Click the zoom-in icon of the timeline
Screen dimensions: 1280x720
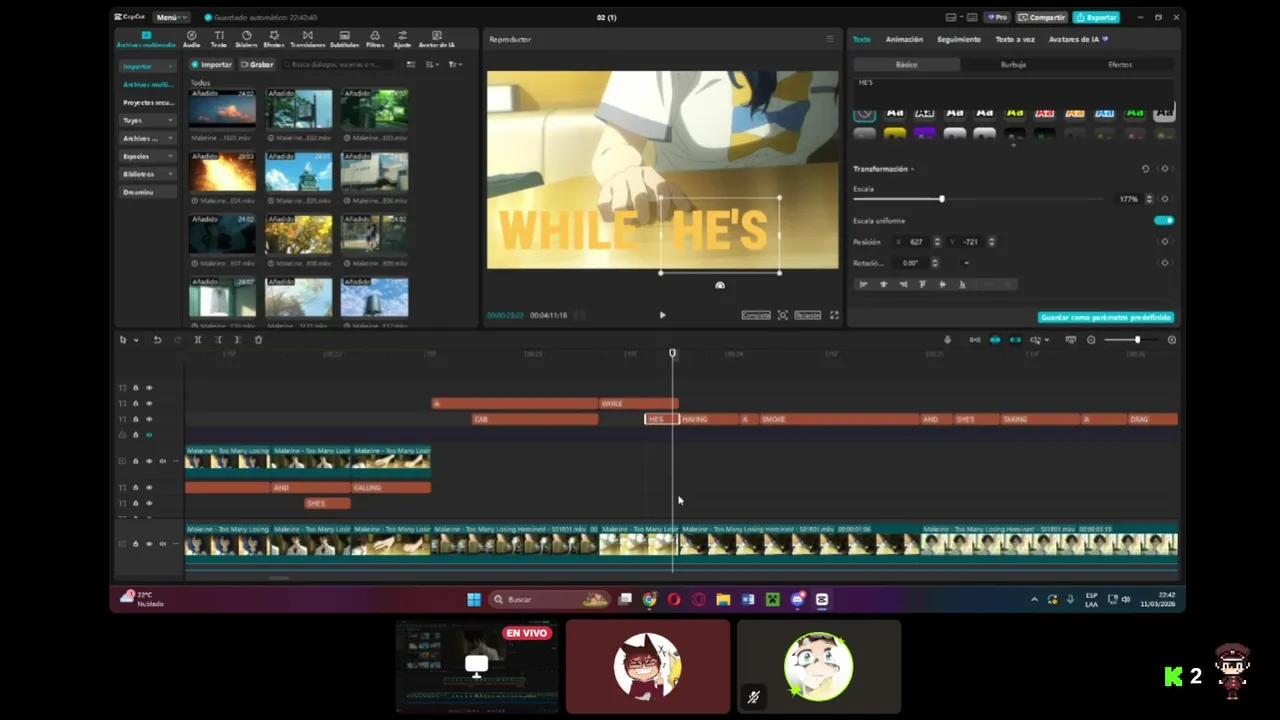(1172, 340)
